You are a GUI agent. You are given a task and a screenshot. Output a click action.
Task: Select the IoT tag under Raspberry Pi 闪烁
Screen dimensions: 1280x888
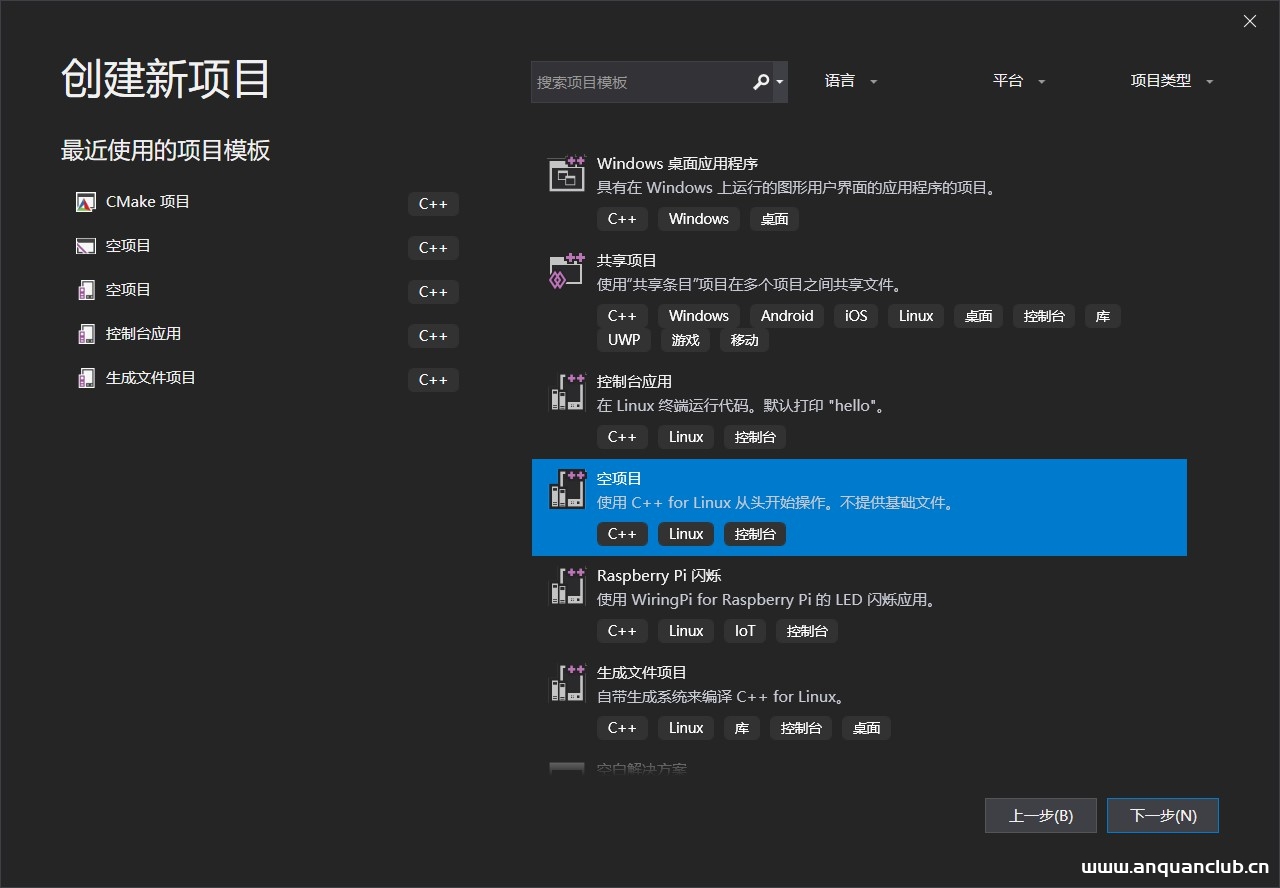pyautogui.click(x=744, y=631)
